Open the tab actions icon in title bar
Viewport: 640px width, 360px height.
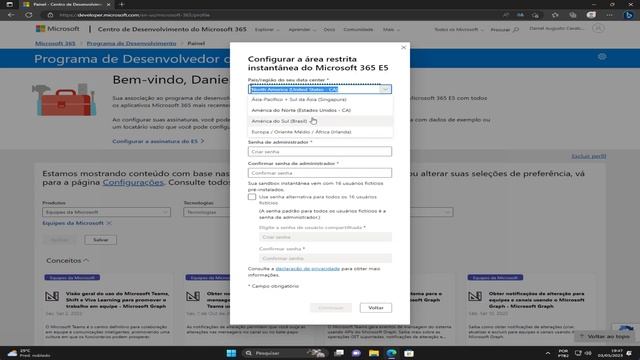pos(9,4)
